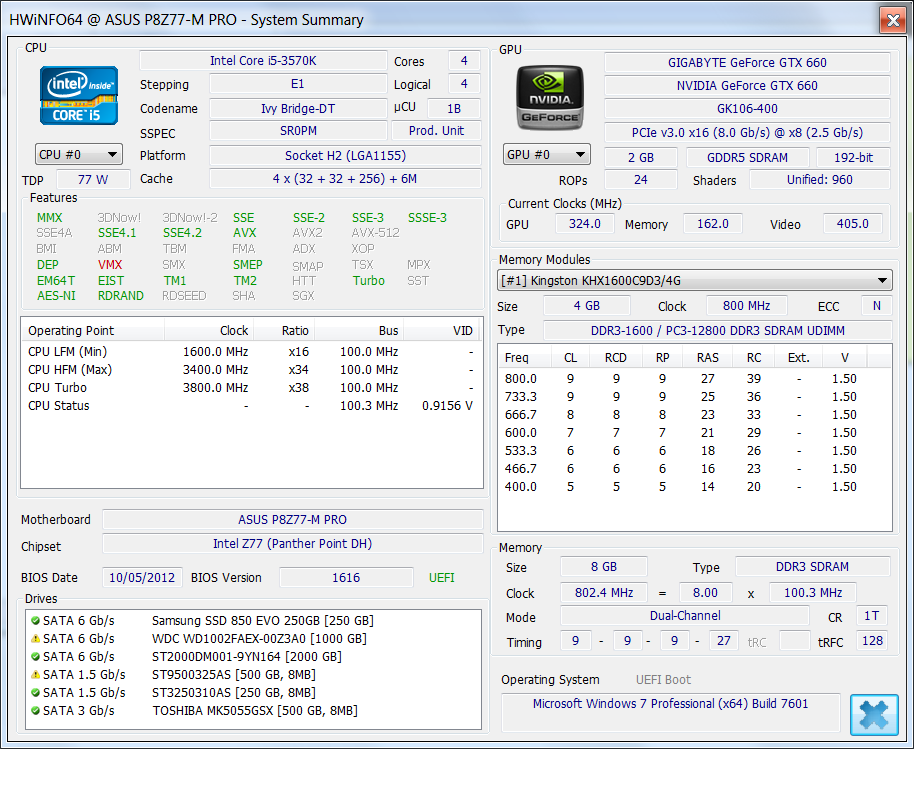Click the status icon for the TOSHIBA MK5055GSX drive
914x794 pixels.
point(35,711)
